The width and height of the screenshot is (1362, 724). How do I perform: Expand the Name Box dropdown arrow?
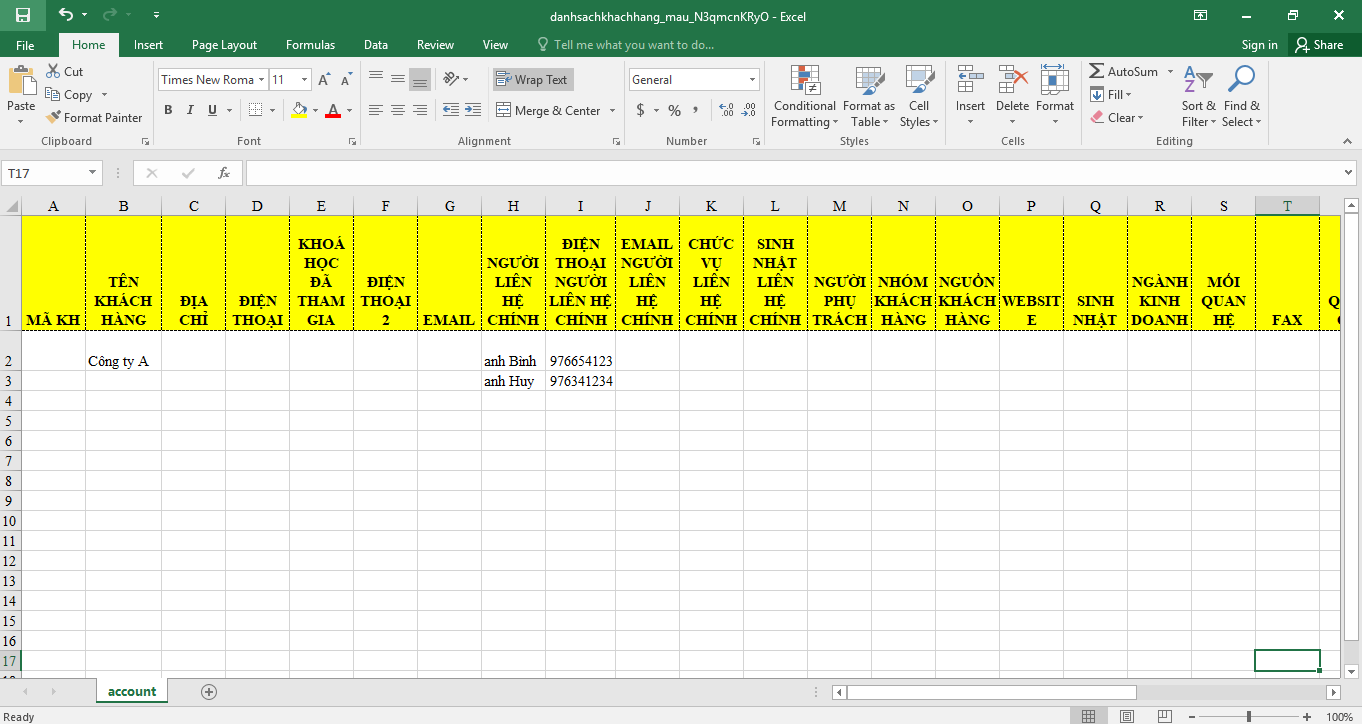[92, 173]
